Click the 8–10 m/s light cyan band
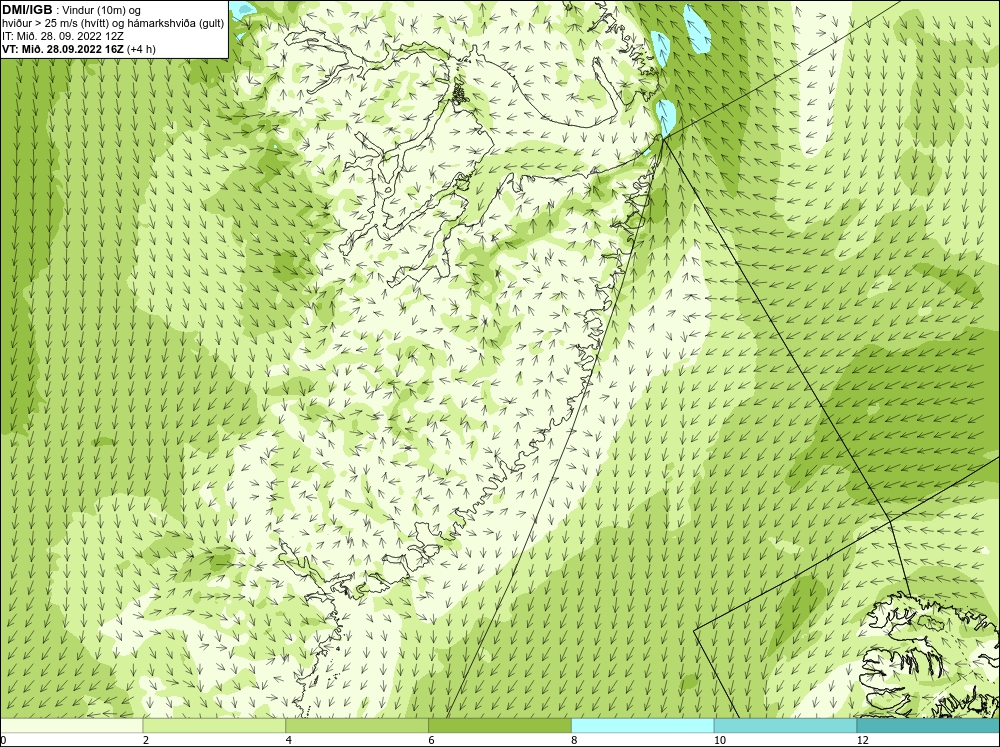The height and width of the screenshot is (747, 1000). [643, 726]
